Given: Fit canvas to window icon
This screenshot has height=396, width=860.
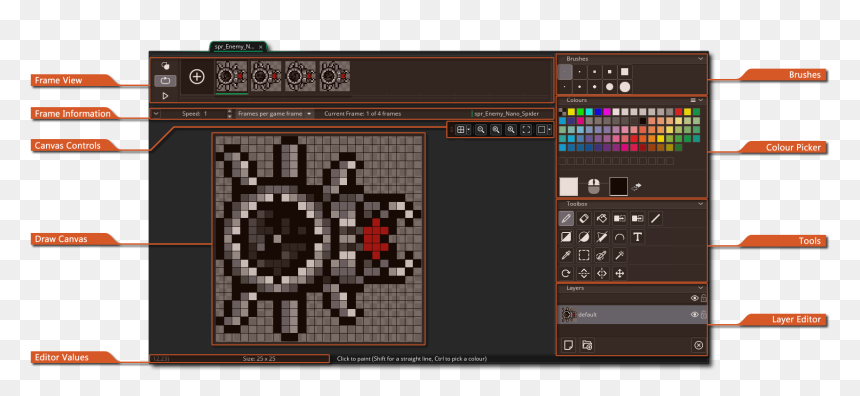Looking at the screenshot, I should pos(526,129).
